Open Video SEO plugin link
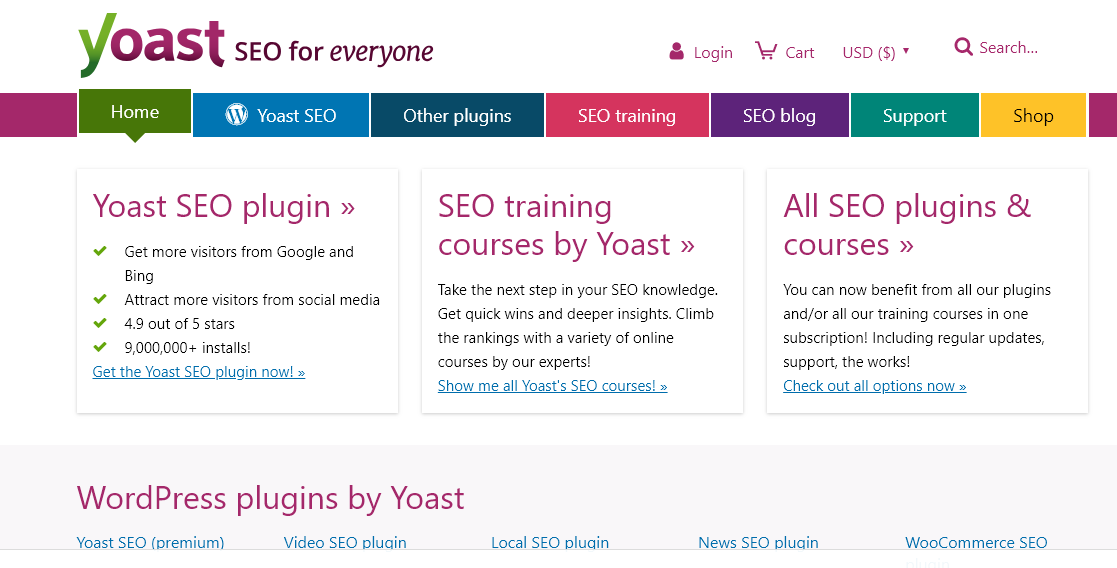This screenshot has width=1117, height=568. click(345, 542)
